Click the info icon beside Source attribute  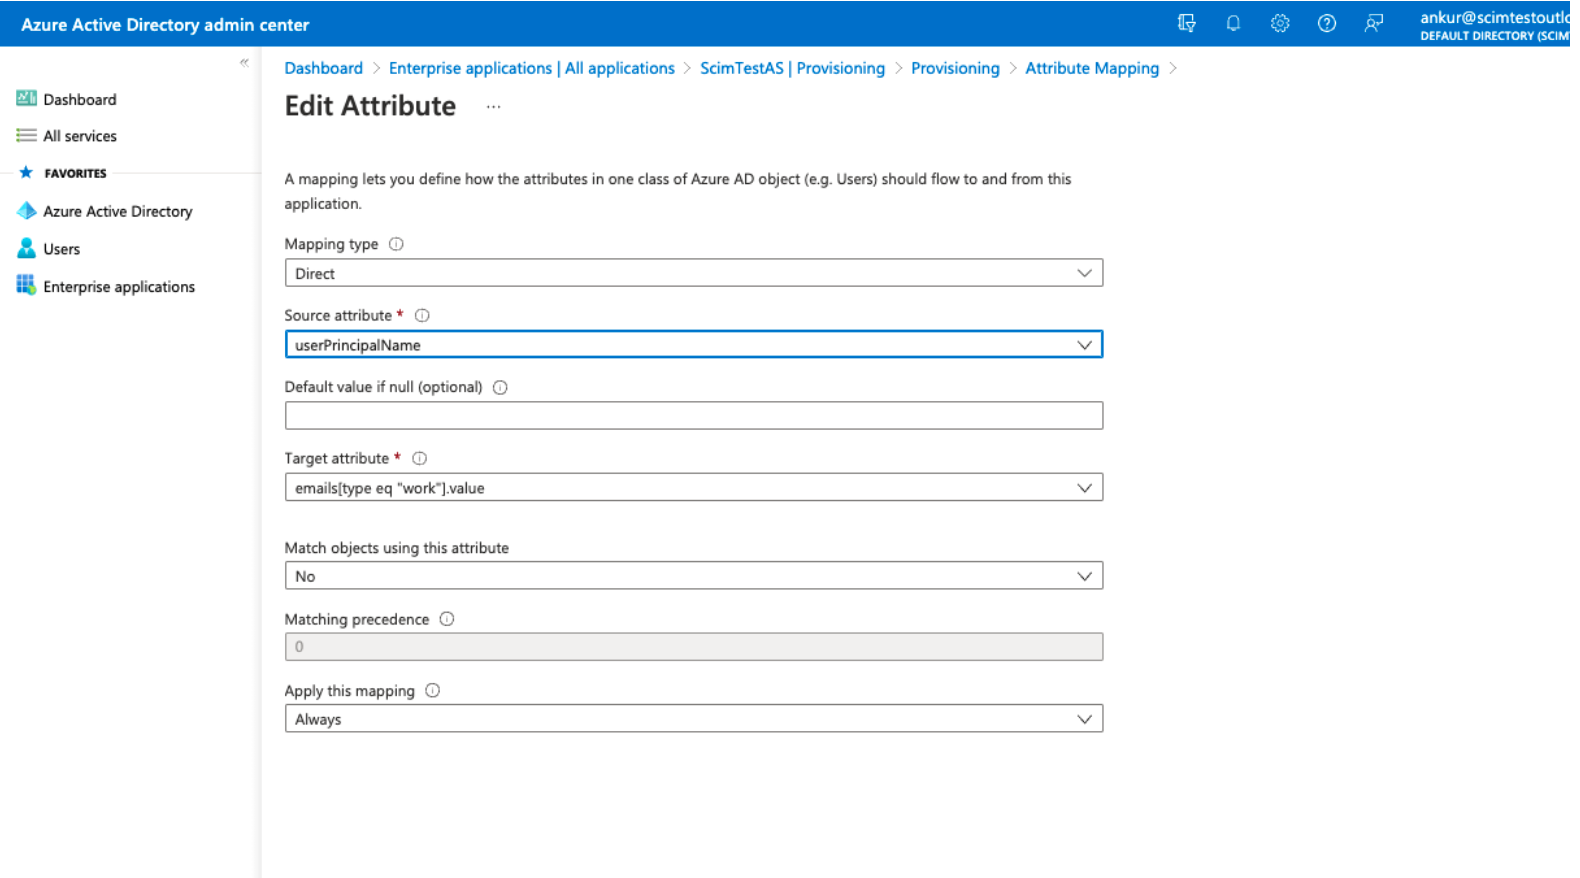[x=422, y=316]
